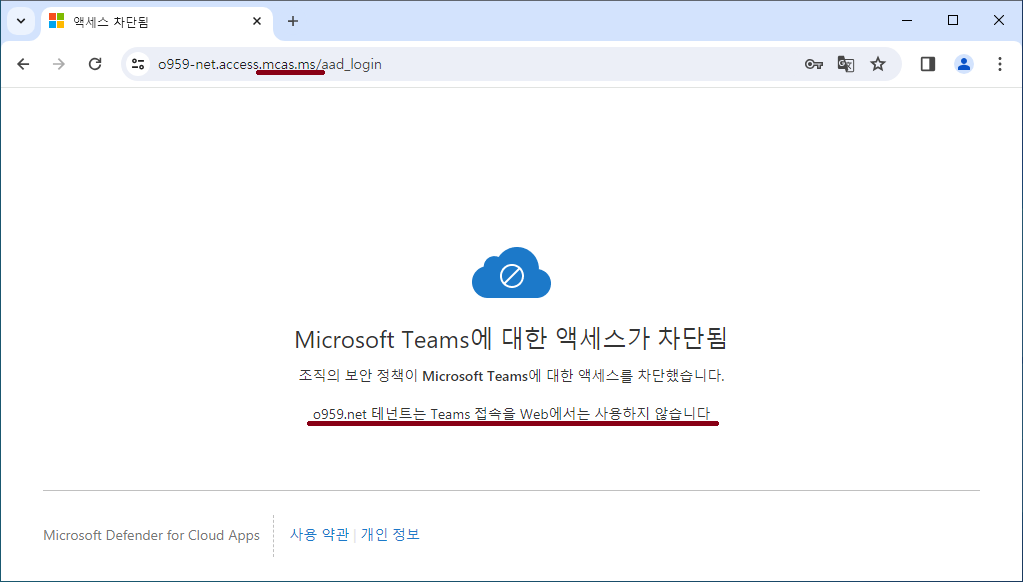The image size is (1023, 582).
Task: Close the browser window
Action: 998,21
